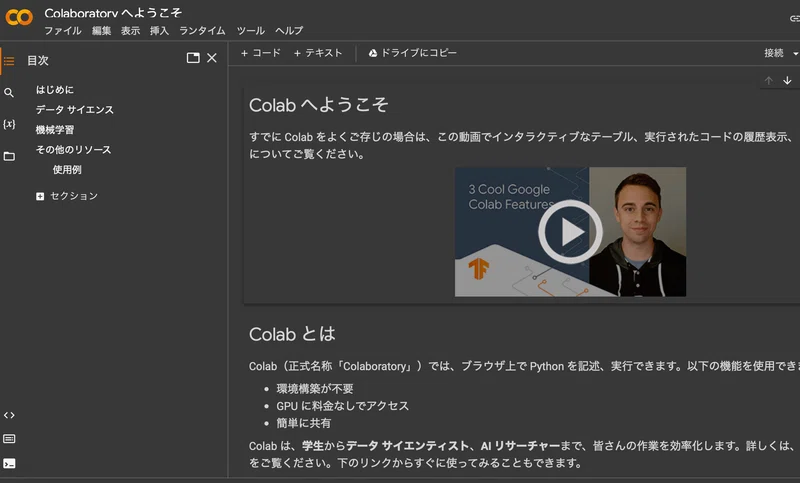Open the search icon in left sidebar
Image resolution: width=800 pixels, height=483 pixels.
tap(9, 93)
